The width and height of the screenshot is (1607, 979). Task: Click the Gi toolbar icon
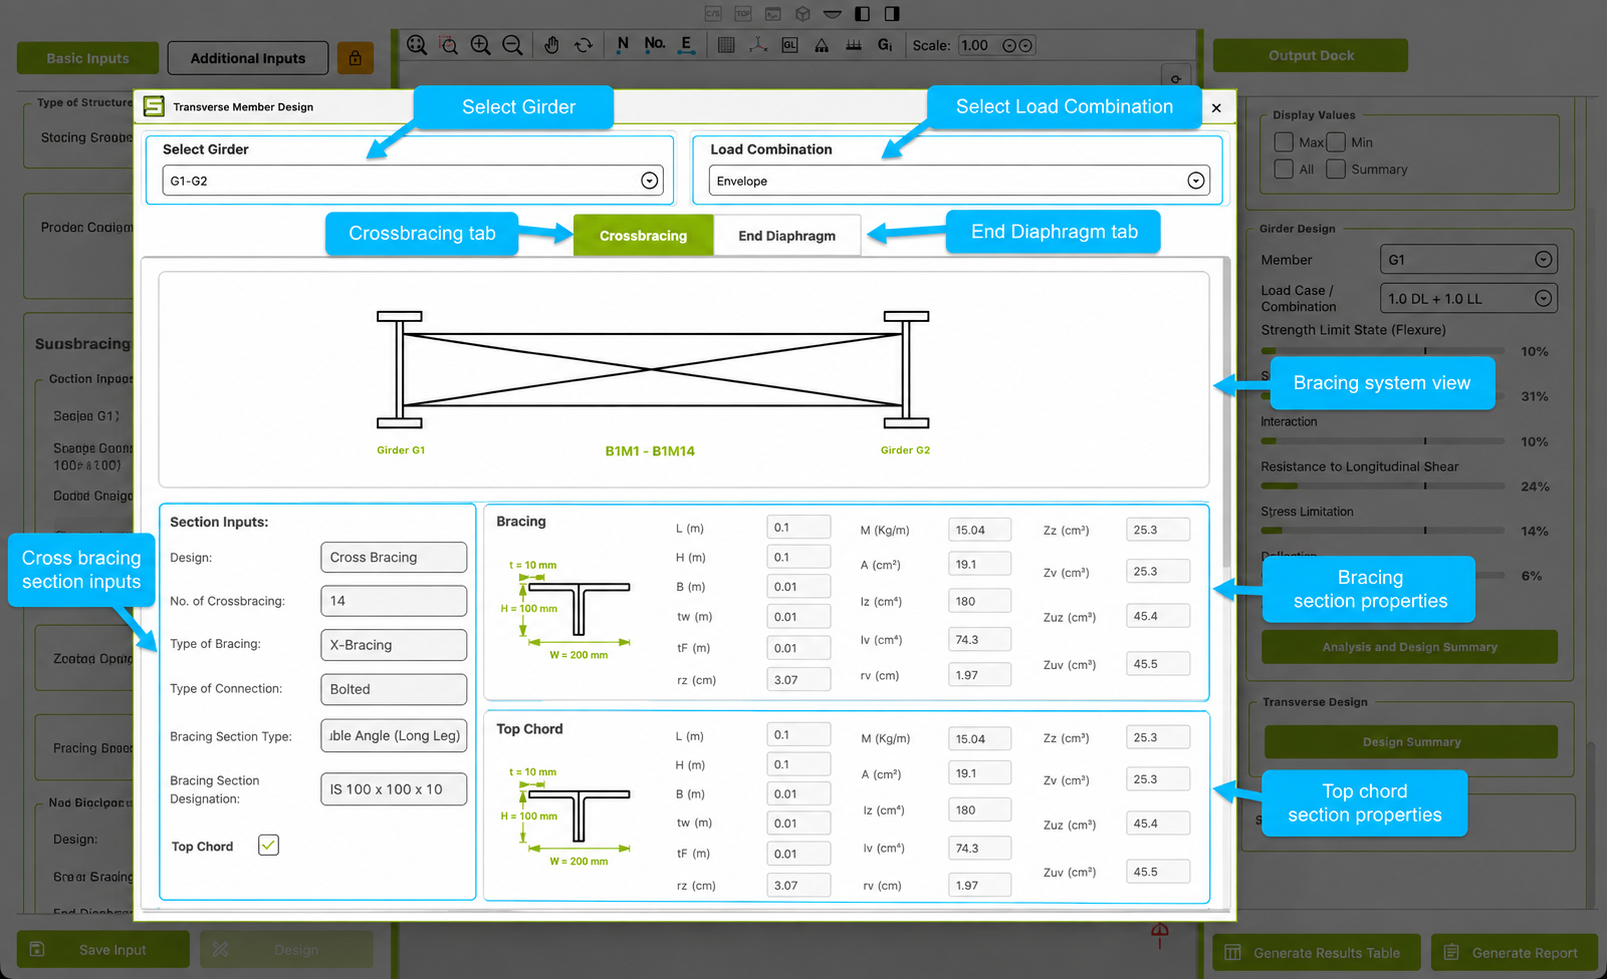click(885, 45)
